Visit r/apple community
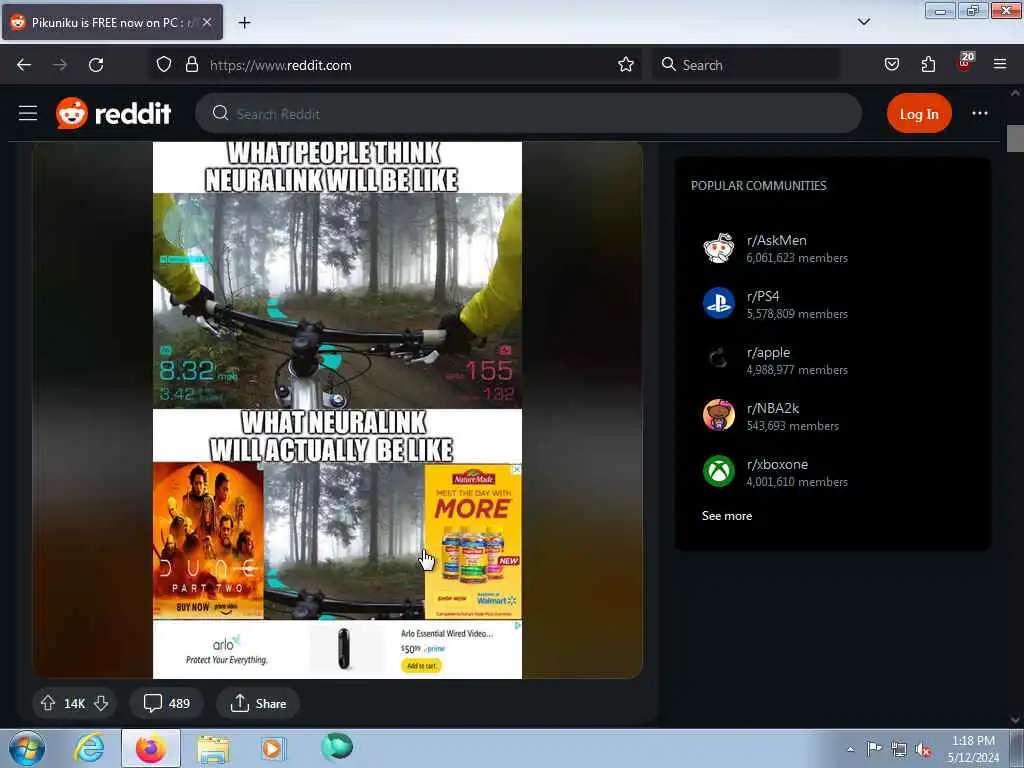 coord(768,352)
